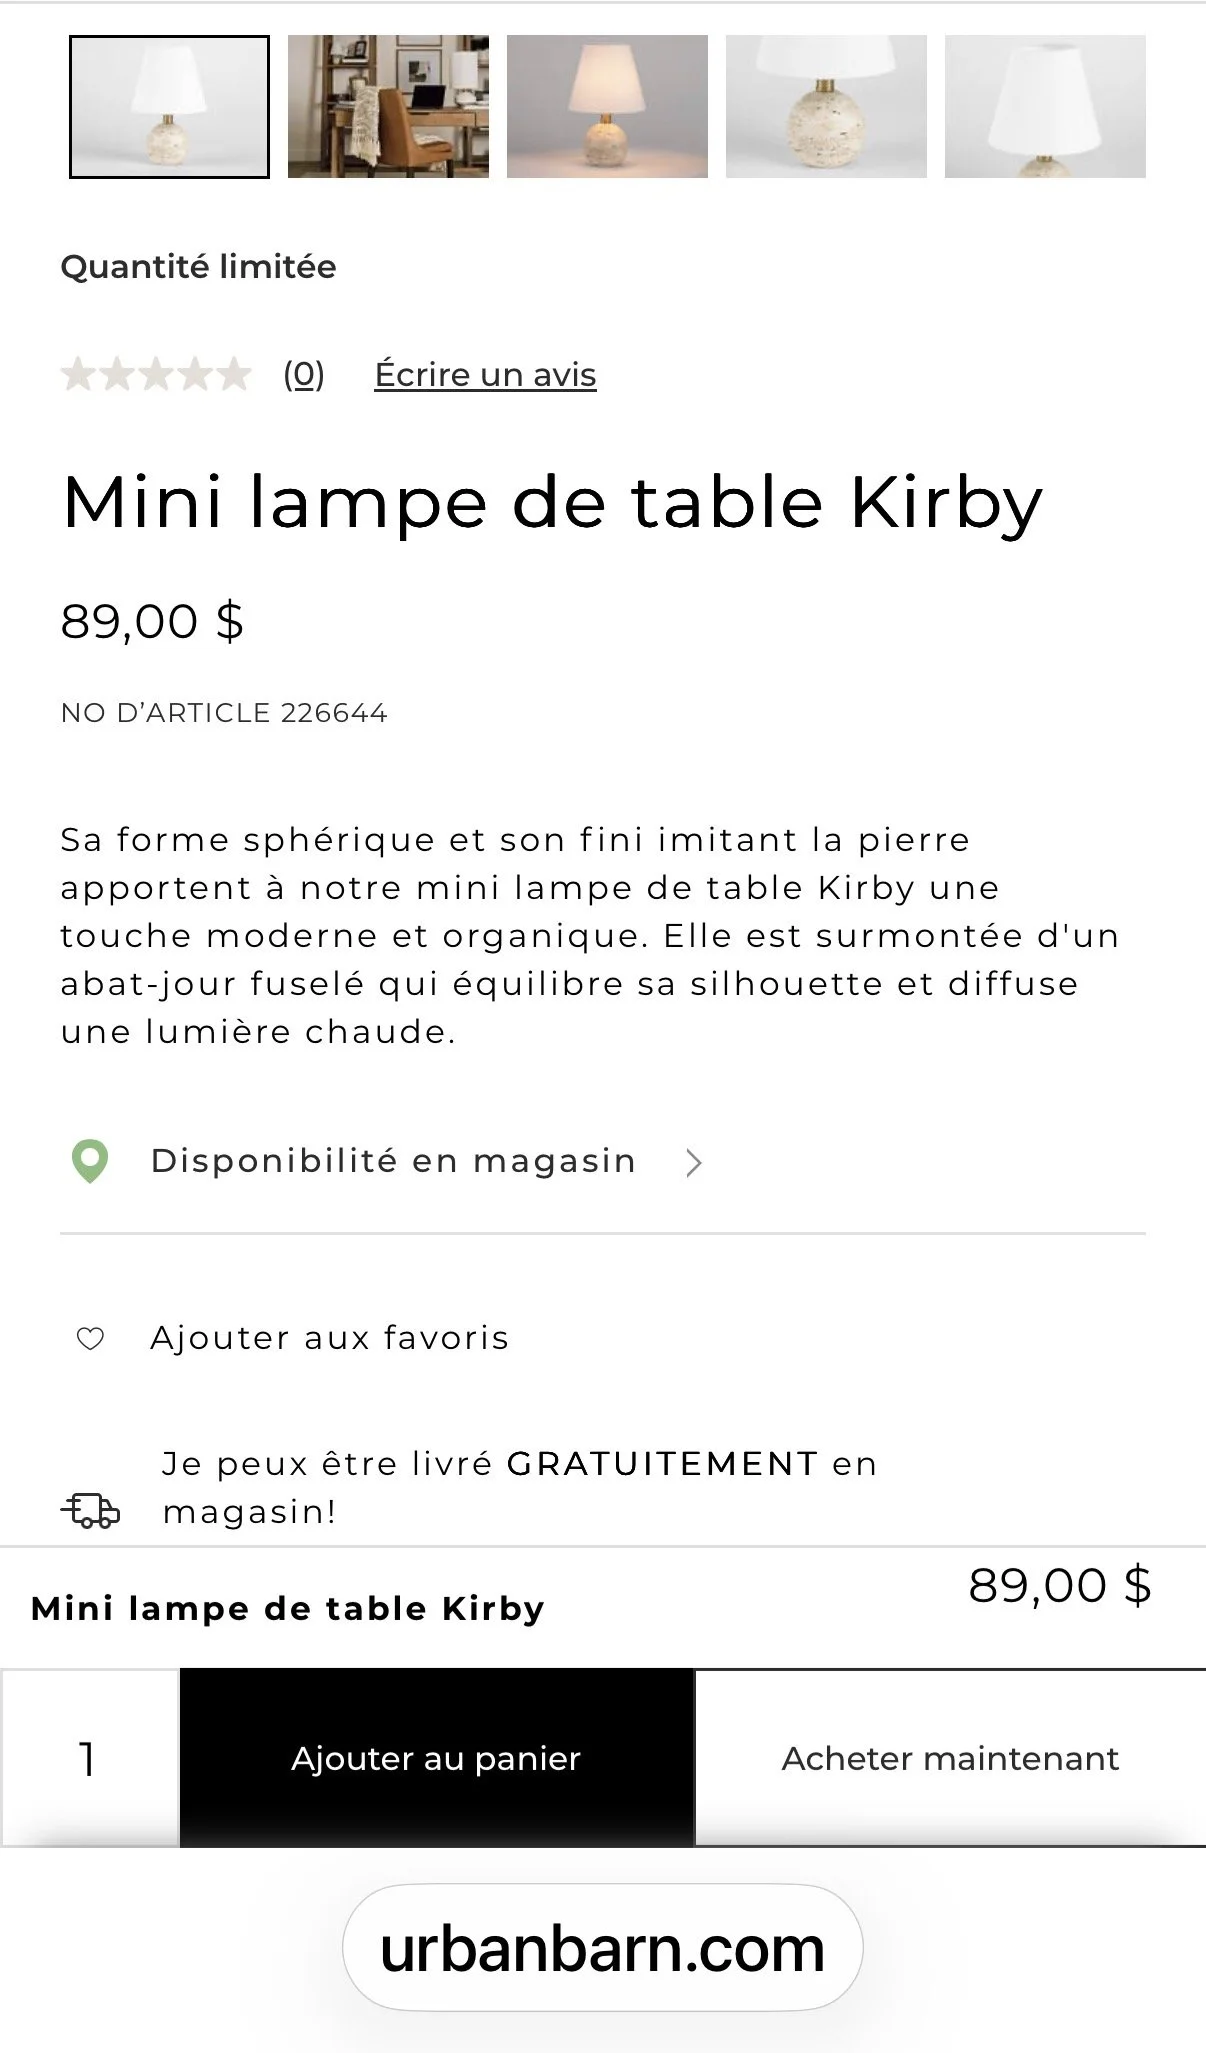Viewport: 1206px width, 2053px height.
Task: Click the Mini lampe de table Kirby title
Action: pyautogui.click(x=552, y=503)
